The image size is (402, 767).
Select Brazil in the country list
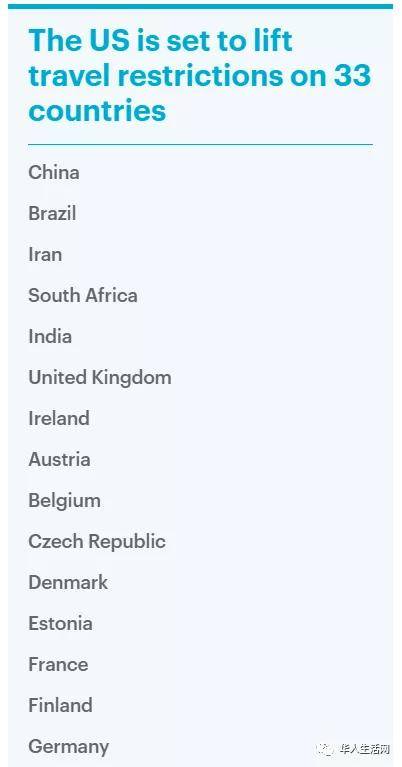point(52,213)
